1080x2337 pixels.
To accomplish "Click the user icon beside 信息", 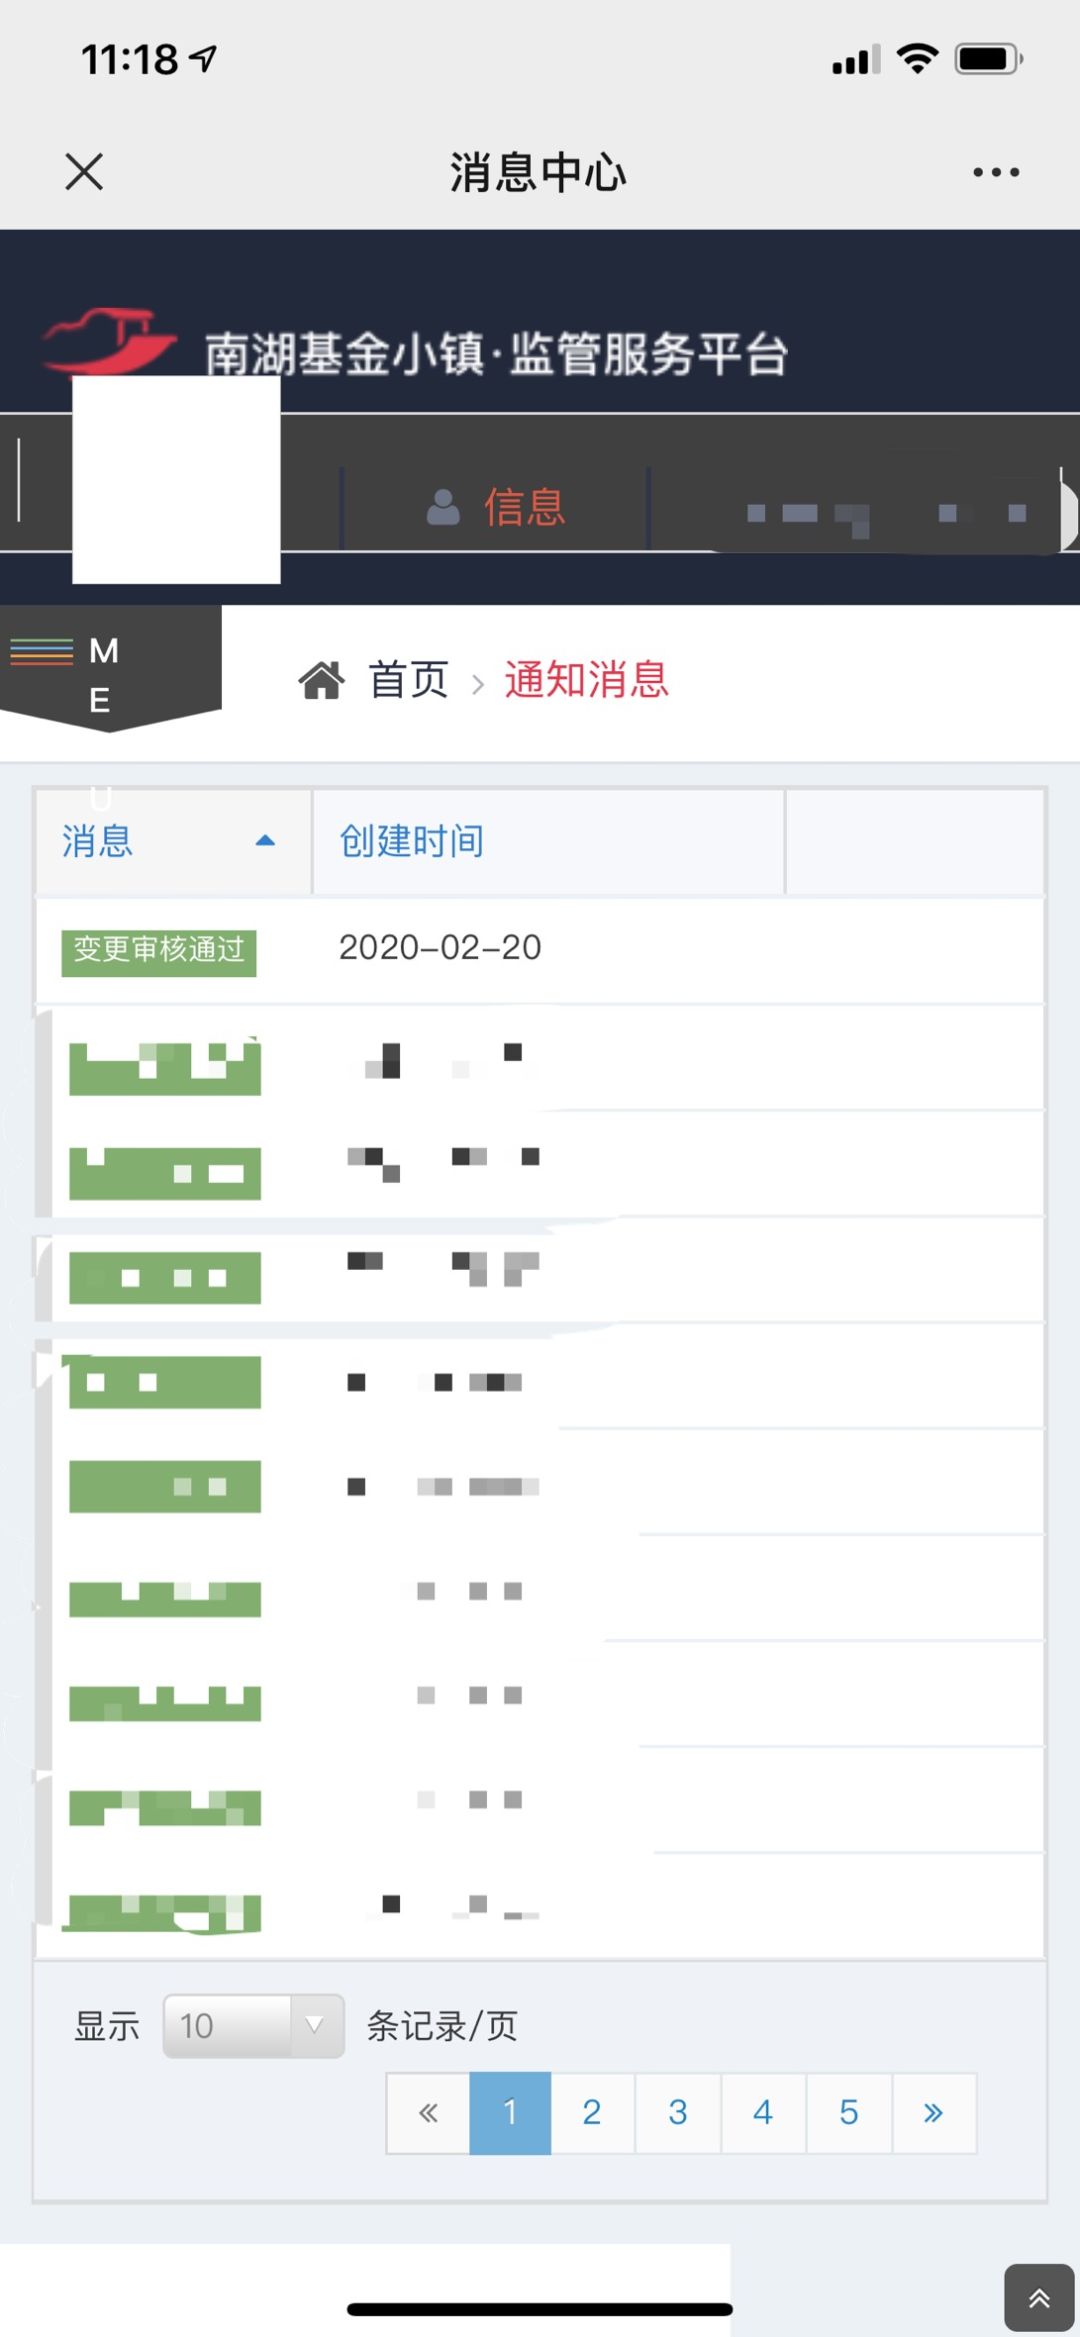I will (443, 507).
